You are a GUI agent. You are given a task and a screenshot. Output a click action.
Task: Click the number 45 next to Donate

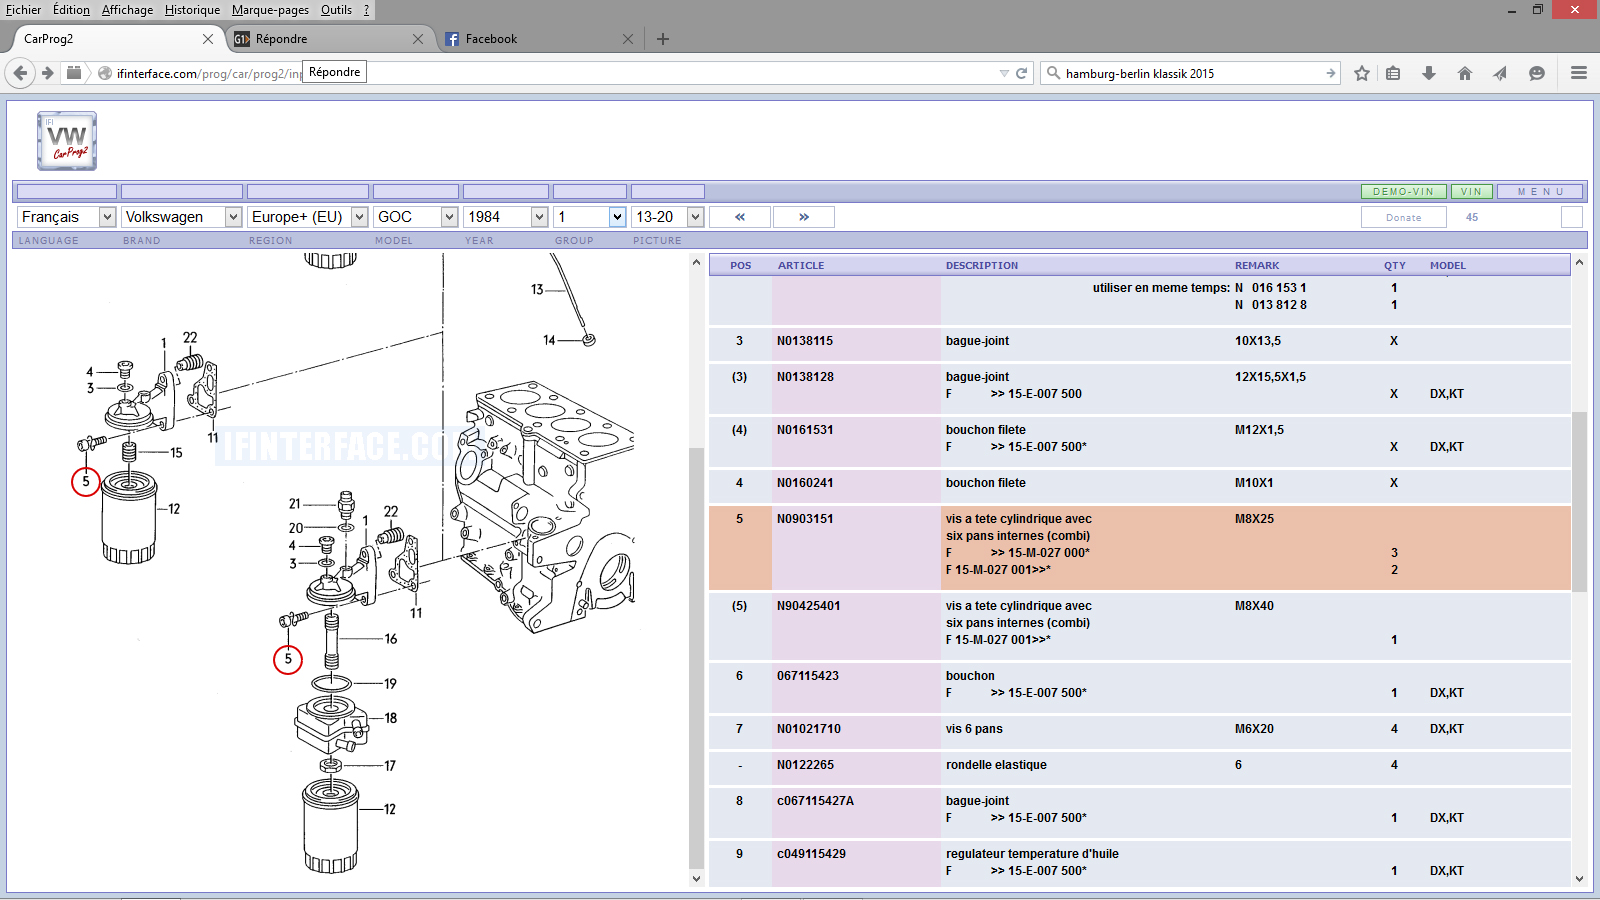[x=1472, y=217]
